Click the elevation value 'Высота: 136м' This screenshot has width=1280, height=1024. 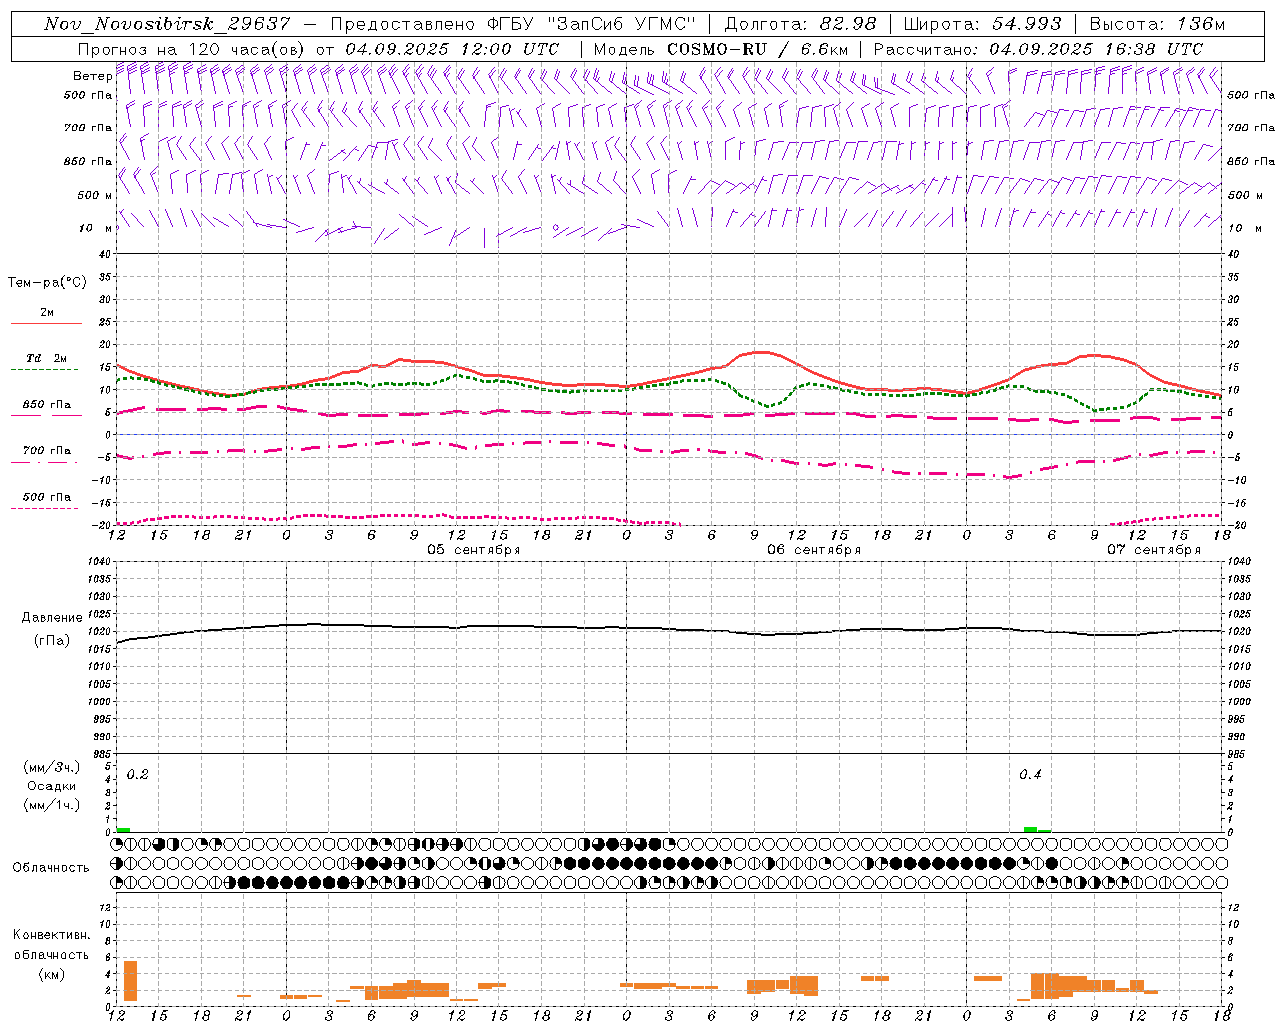pos(1157,24)
